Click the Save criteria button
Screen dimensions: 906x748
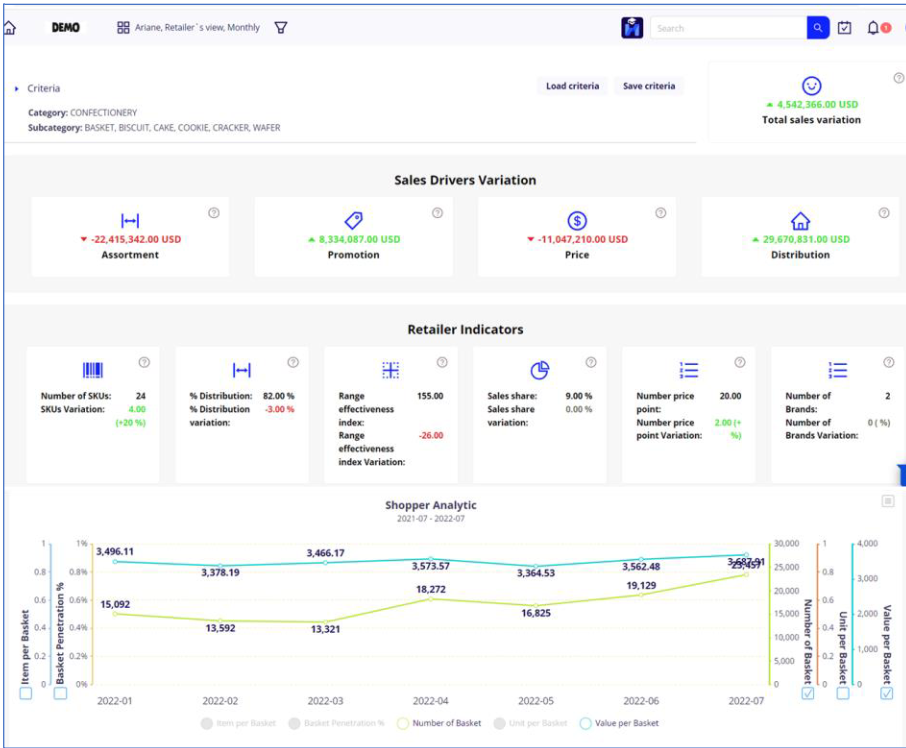648,86
